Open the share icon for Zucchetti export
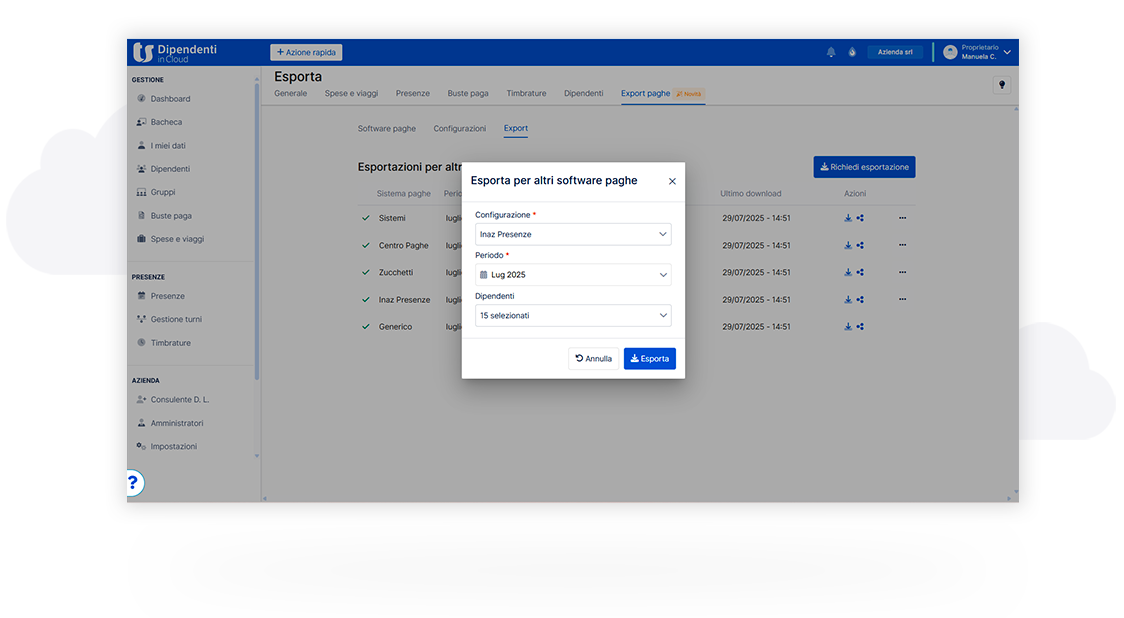 (x=862, y=271)
